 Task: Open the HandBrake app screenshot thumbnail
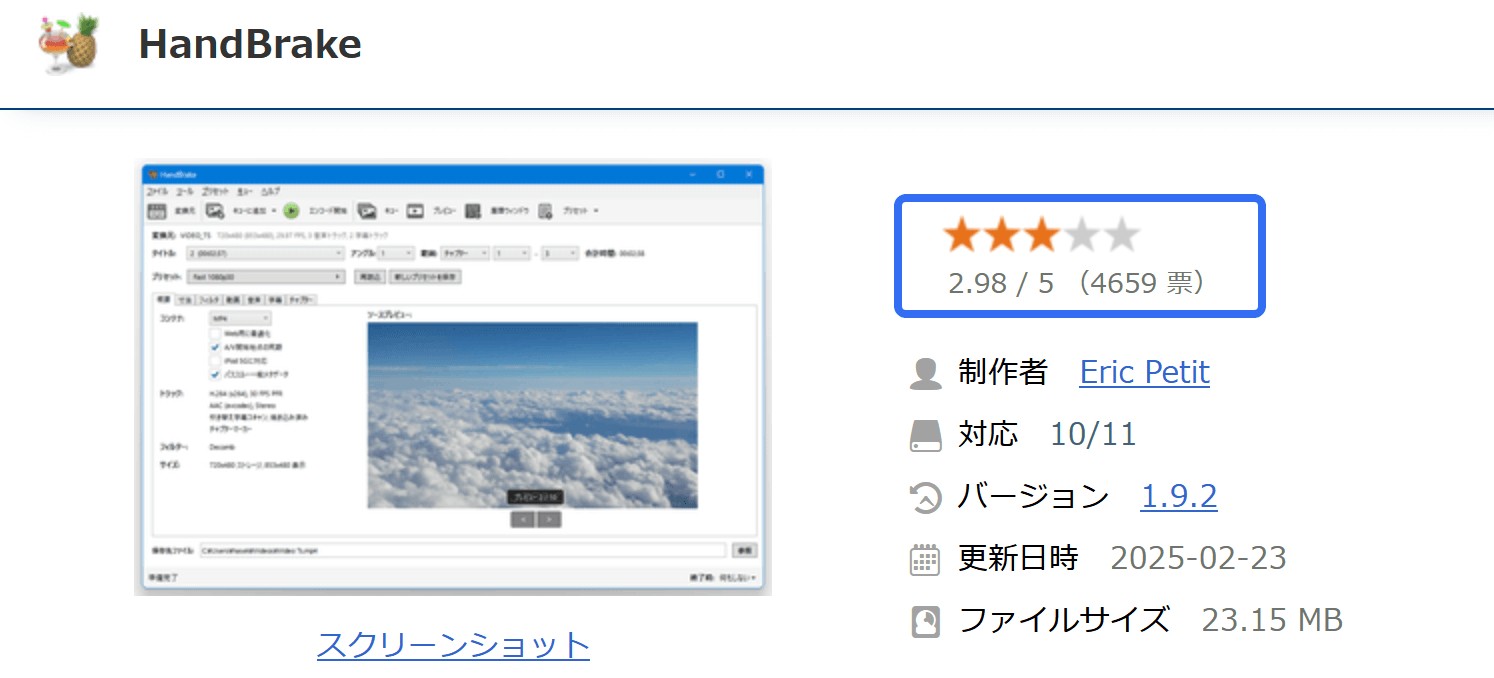[x=453, y=378]
